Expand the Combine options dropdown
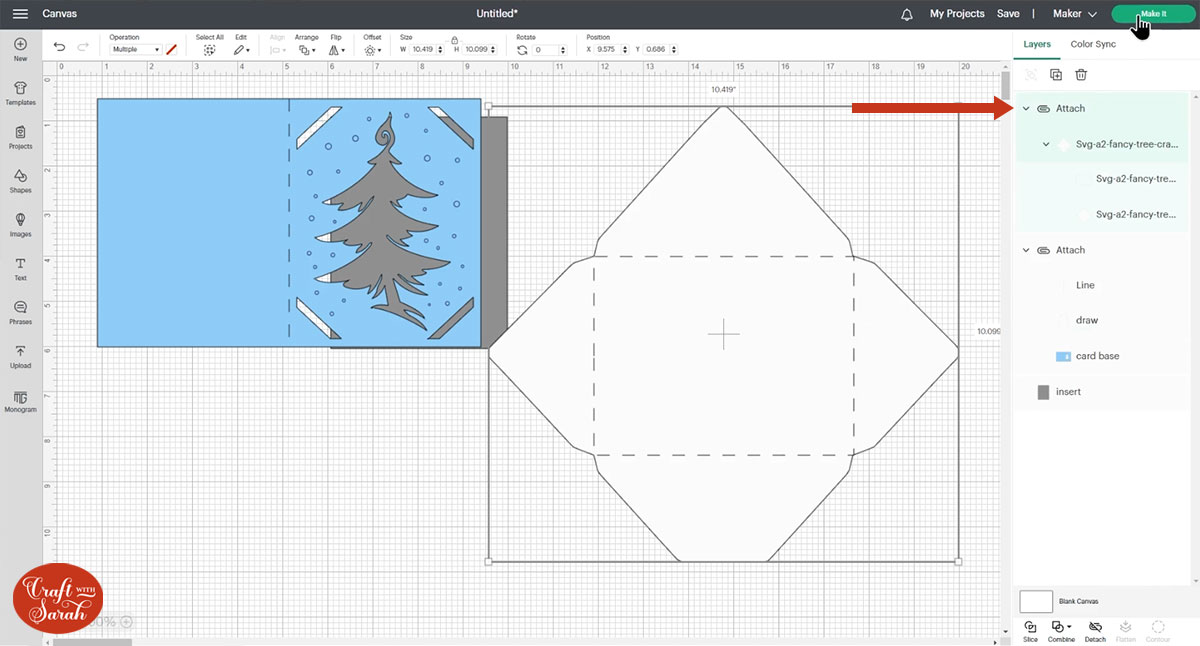The height and width of the screenshot is (646, 1200). [1069, 627]
